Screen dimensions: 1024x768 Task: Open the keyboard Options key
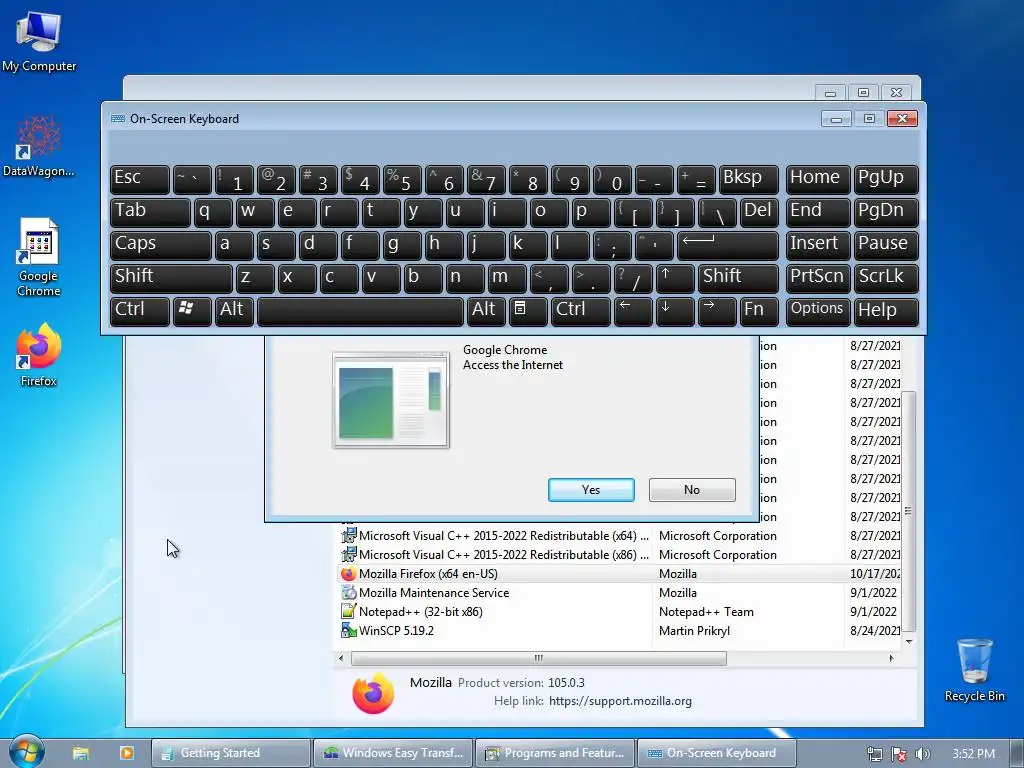[818, 311]
